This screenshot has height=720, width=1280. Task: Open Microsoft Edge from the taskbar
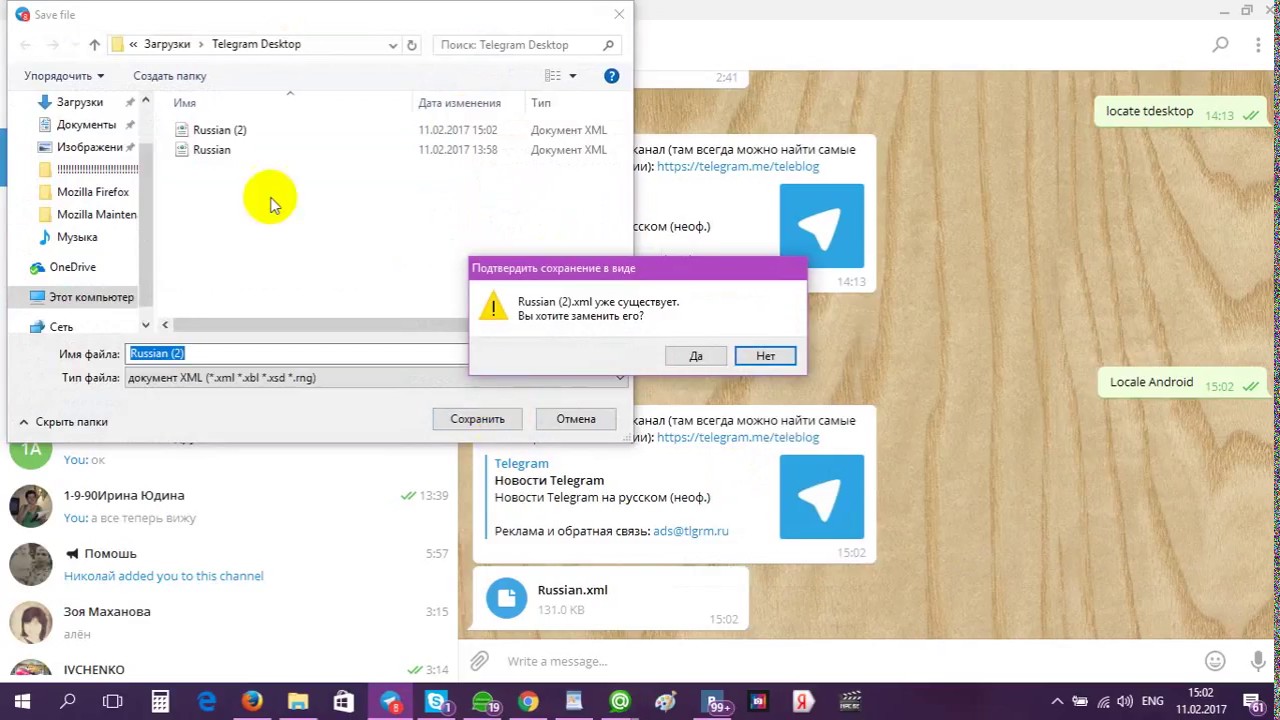(206, 702)
